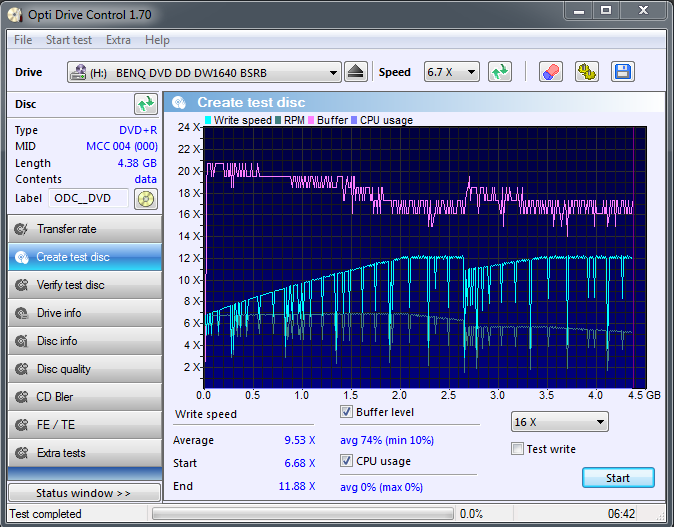The height and width of the screenshot is (527, 674).
Task: Click the Average 9.53 X value
Action: click(300, 440)
